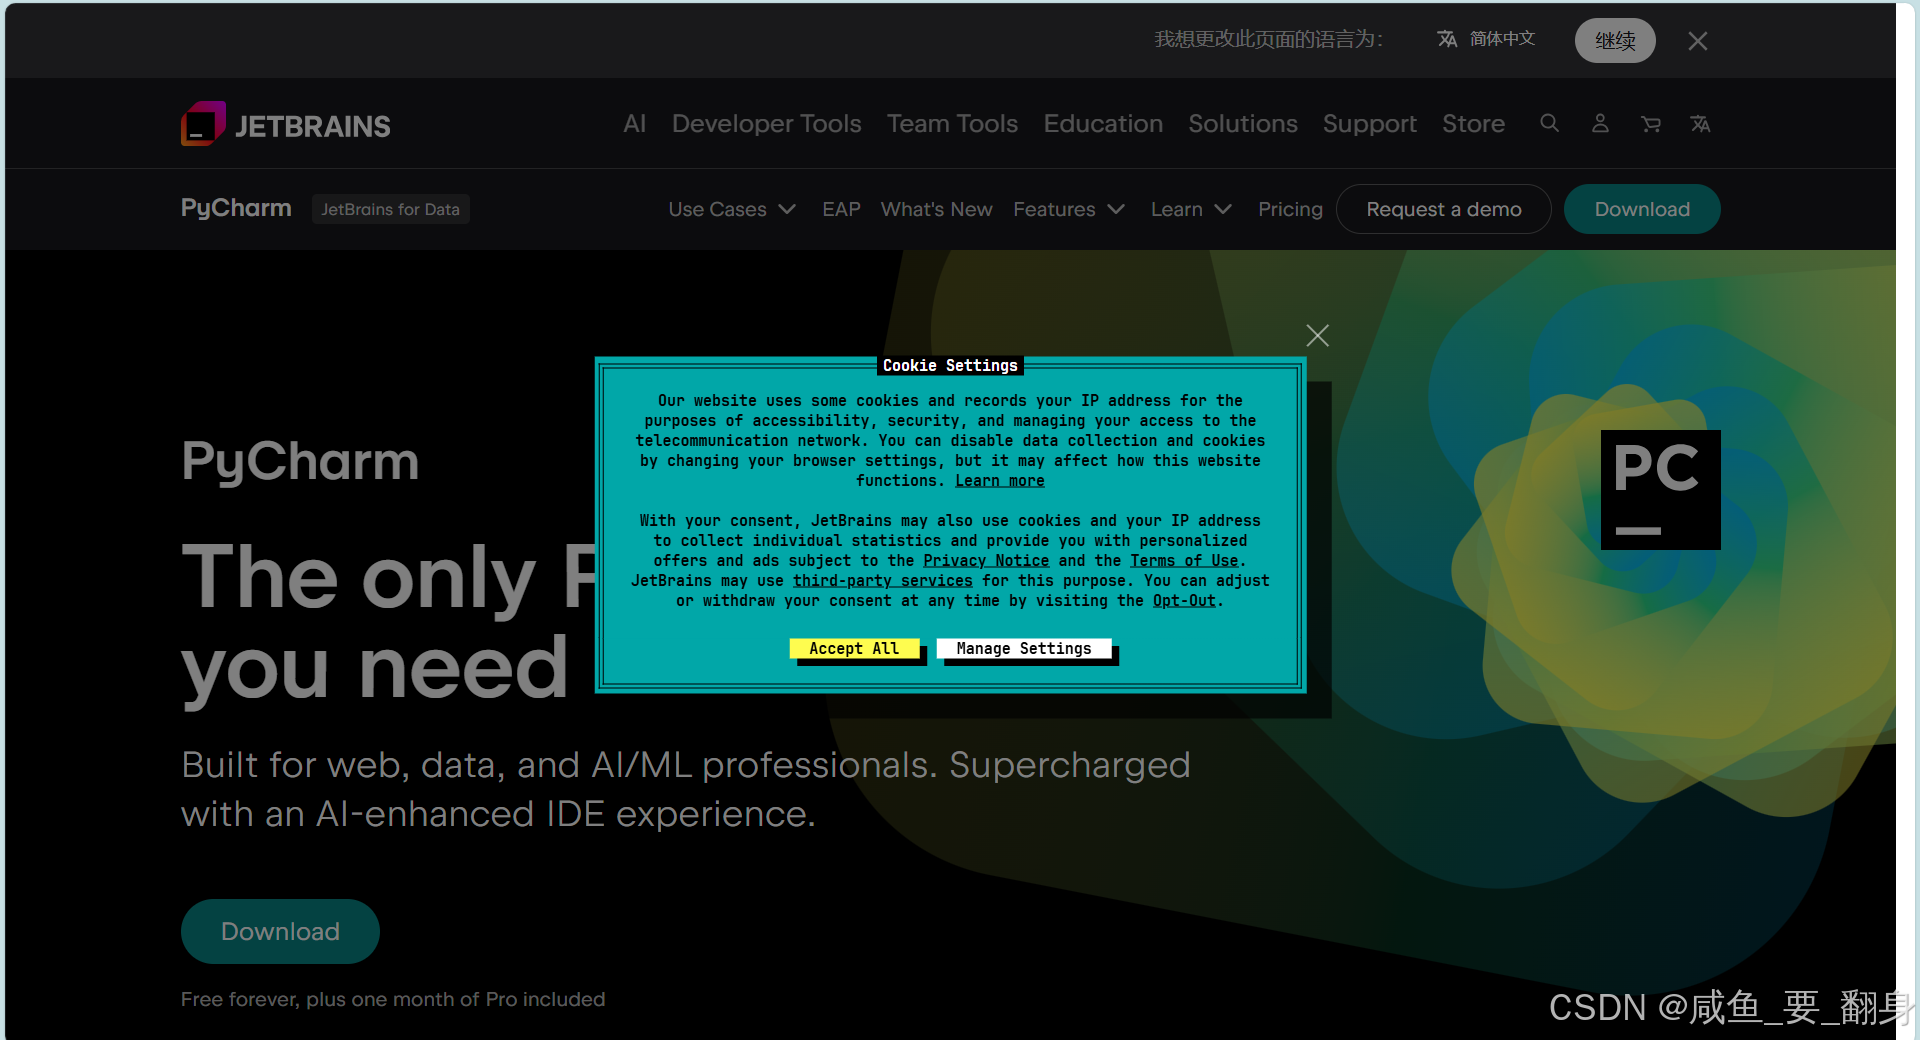Click 'Free forever, plus one month of Pro included' text
Screen dimensions: 1920x1040
point(393,999)
